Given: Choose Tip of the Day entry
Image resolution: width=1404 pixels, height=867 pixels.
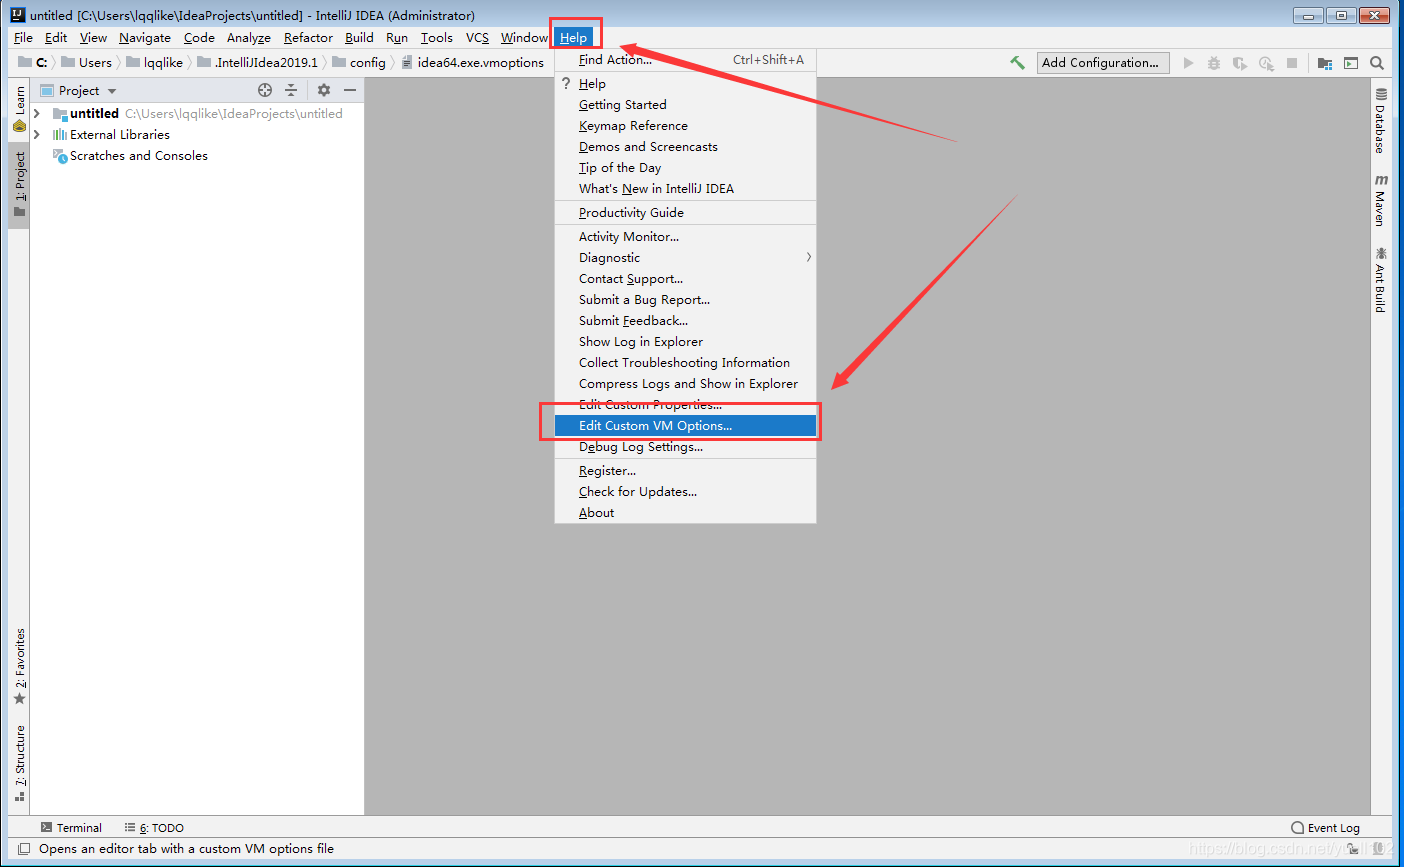Looking at the screenshot, I should click(x=686, y=168).
